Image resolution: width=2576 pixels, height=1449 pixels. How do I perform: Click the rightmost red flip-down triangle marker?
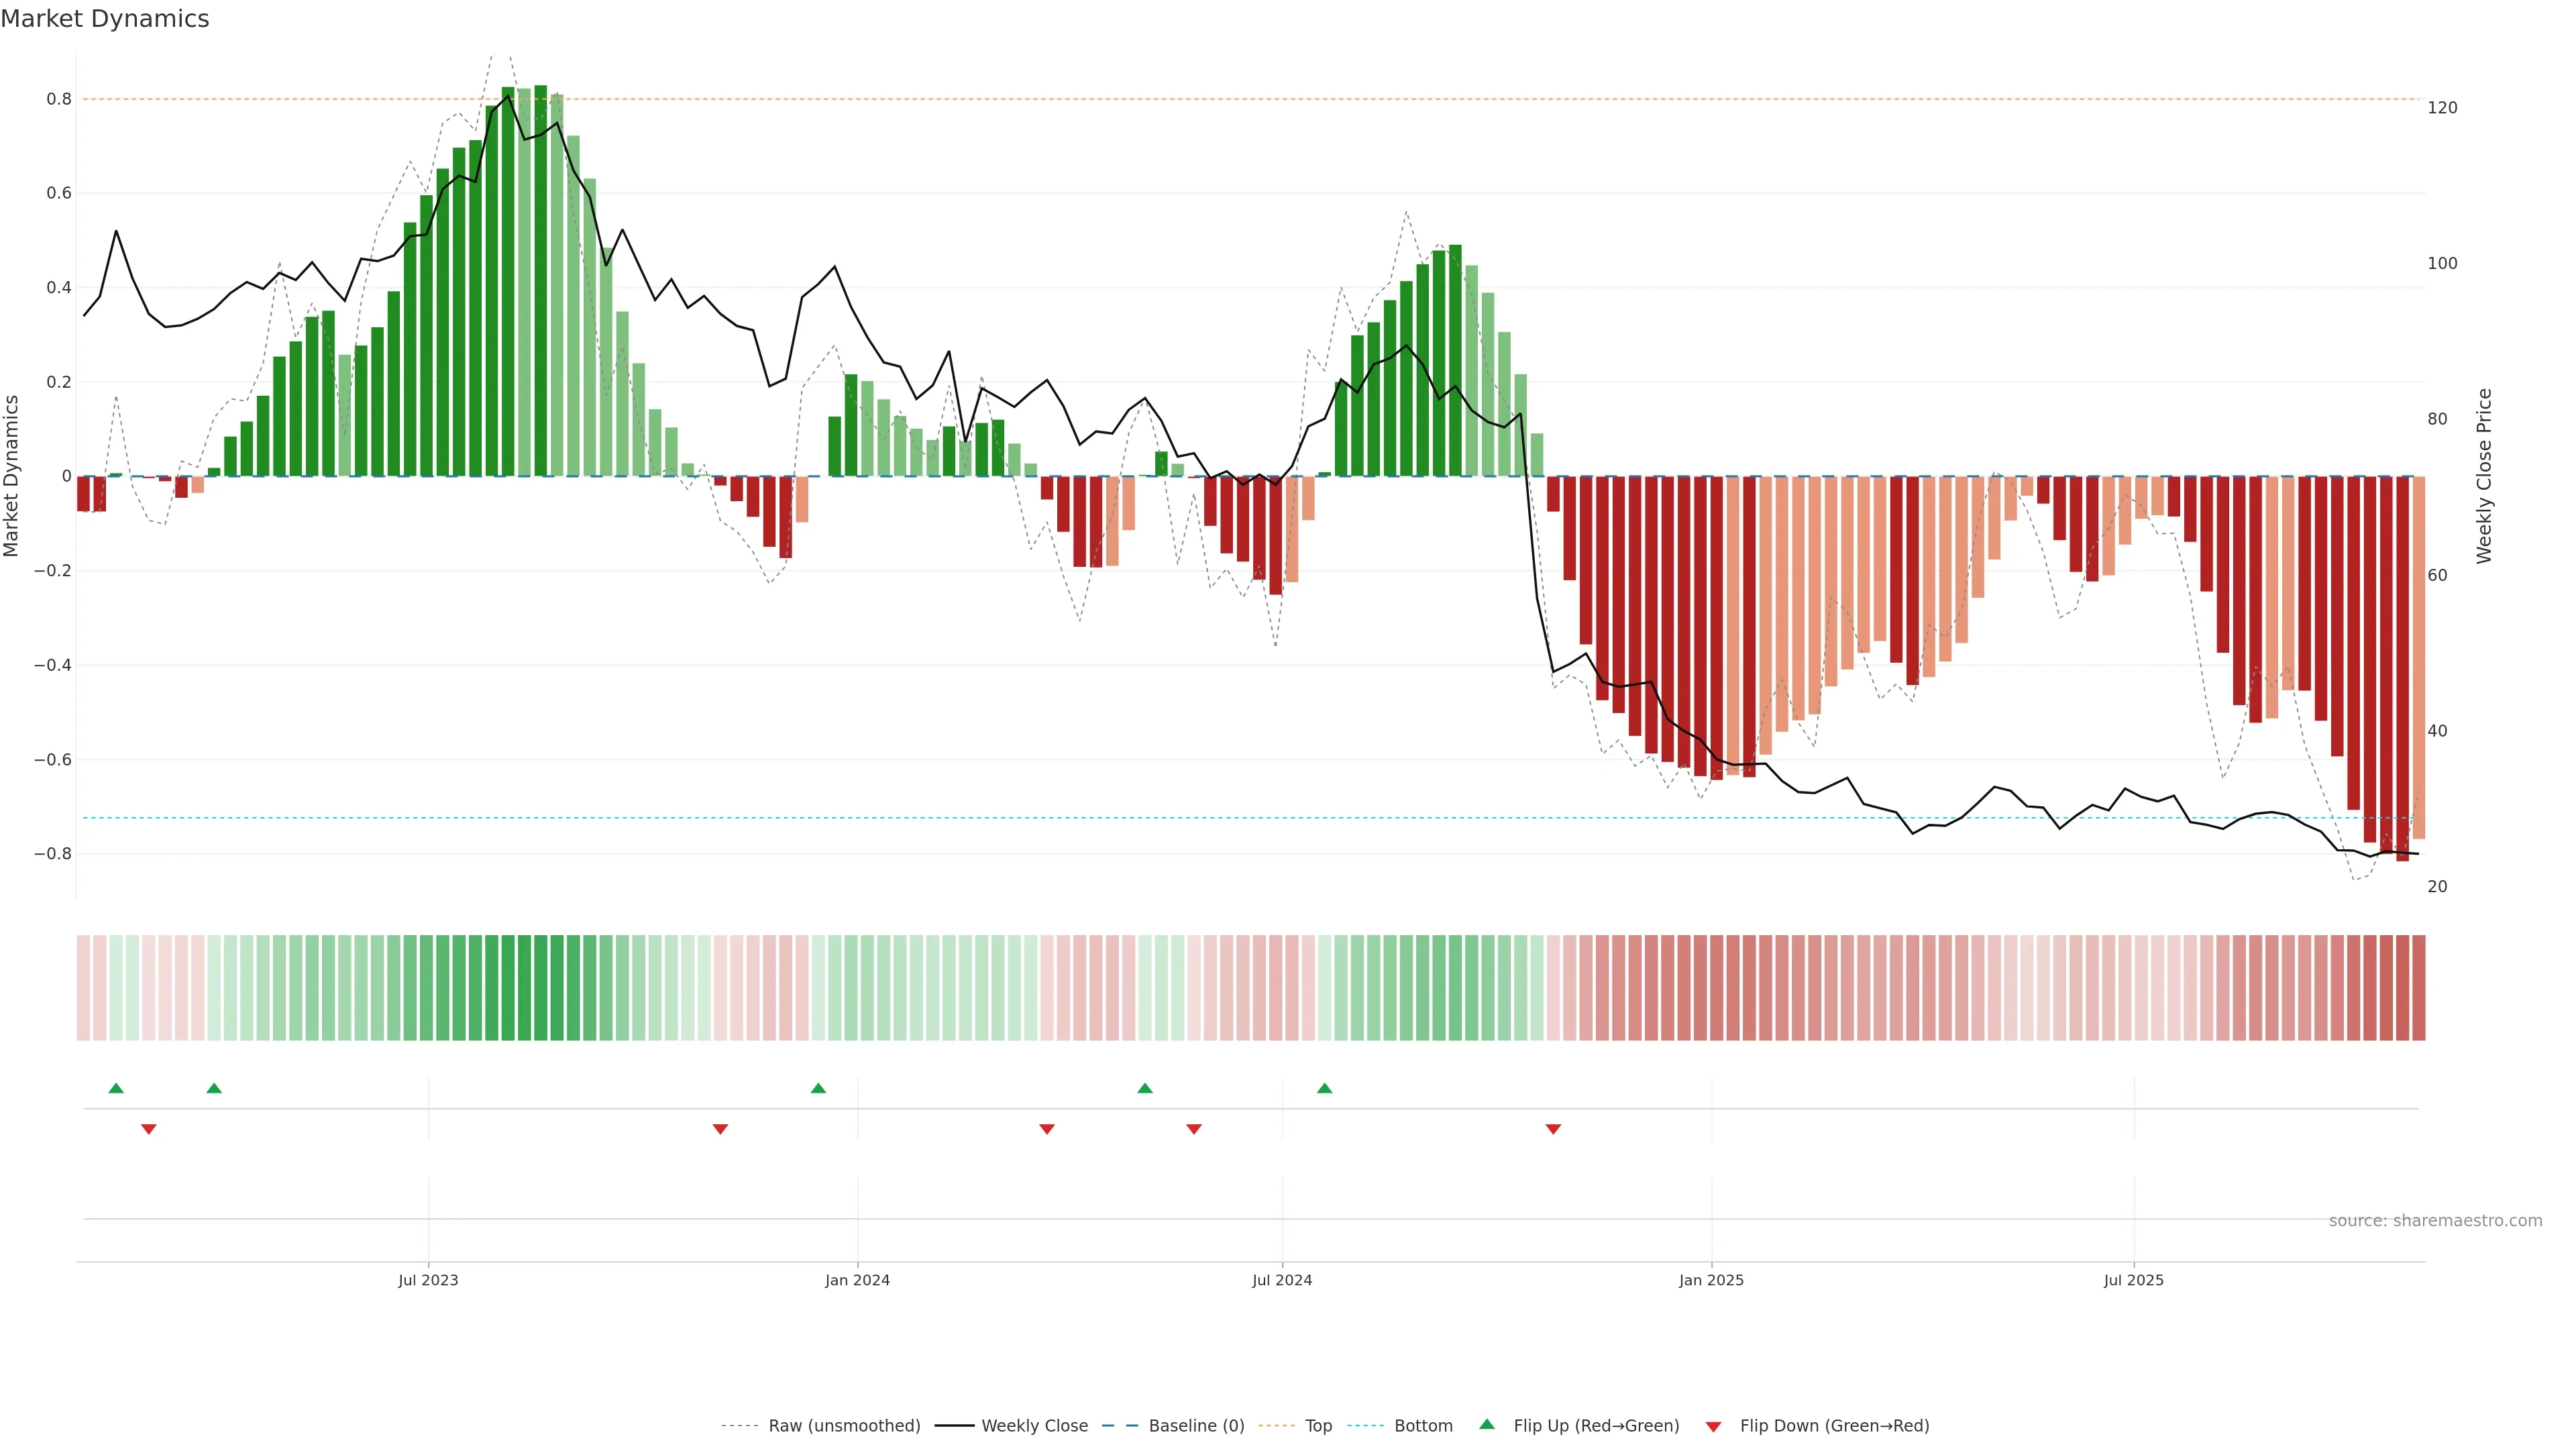[1553, 1129]
